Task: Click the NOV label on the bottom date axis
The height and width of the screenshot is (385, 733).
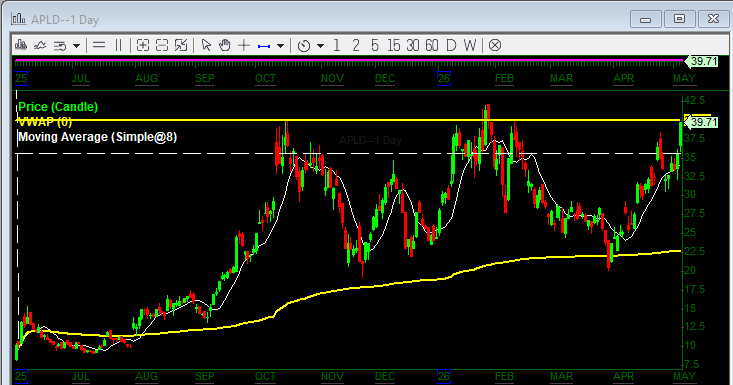Action: tap(332, 376)
